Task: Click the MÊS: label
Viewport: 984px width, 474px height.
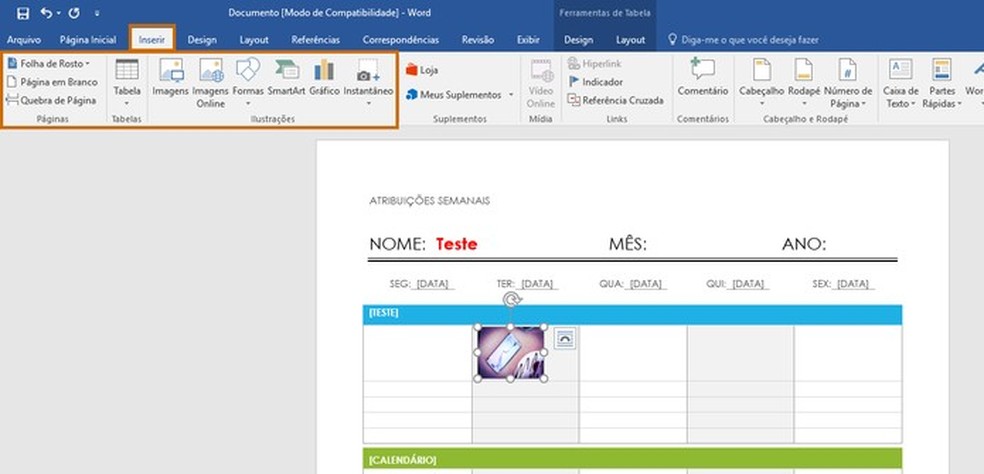Action: click(x=628, y=244)
